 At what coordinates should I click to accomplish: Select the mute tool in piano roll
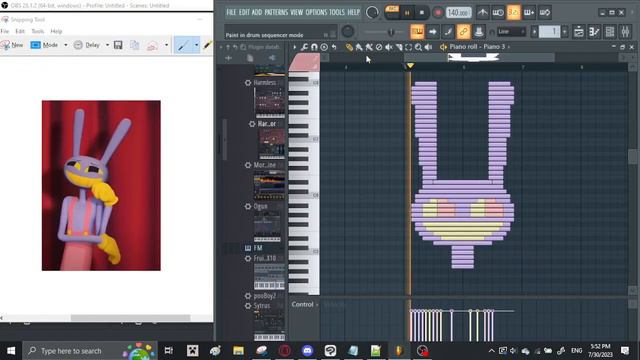pyautogui.click(x=389, y=47)
